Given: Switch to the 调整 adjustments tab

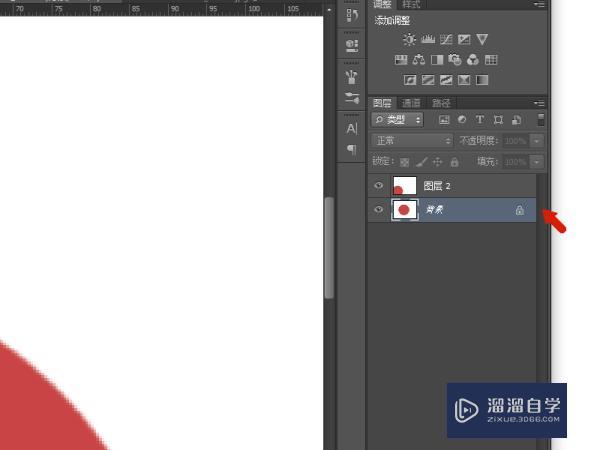Looking at the screenshot, I should click(382, 4).
